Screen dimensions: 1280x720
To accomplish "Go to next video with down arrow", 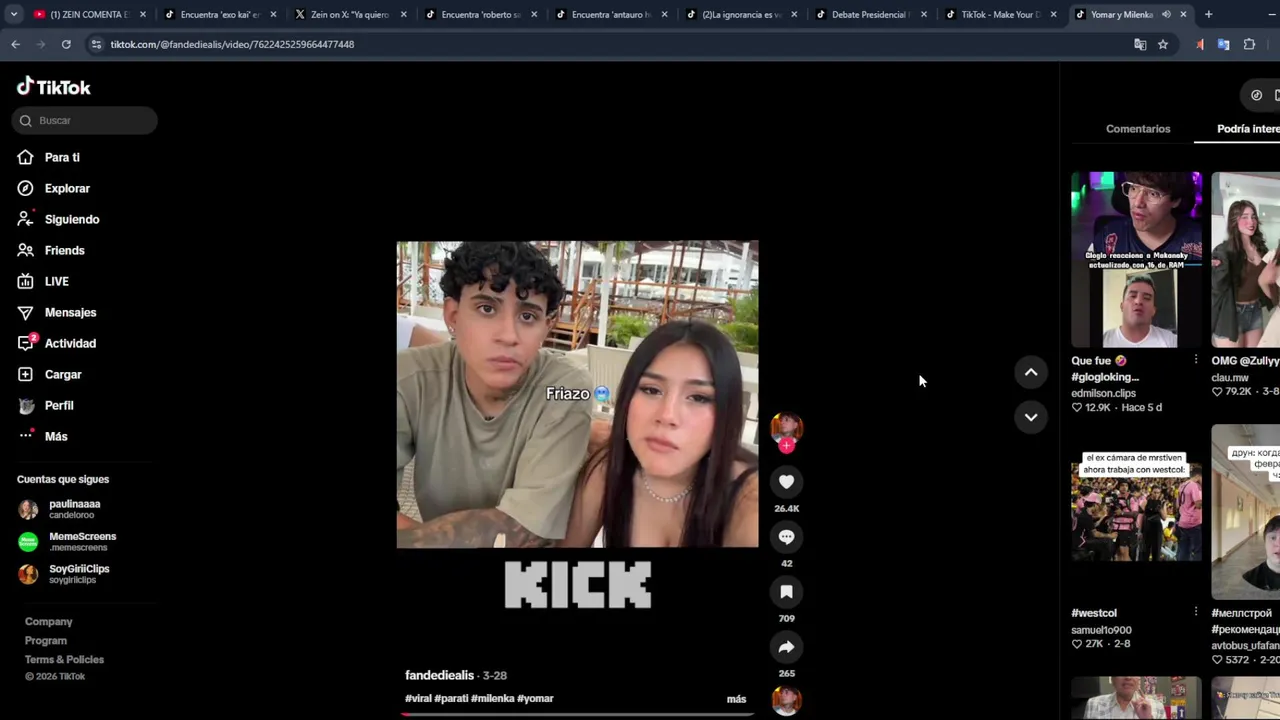I will pyautogui.click(x=1031, y=416).
